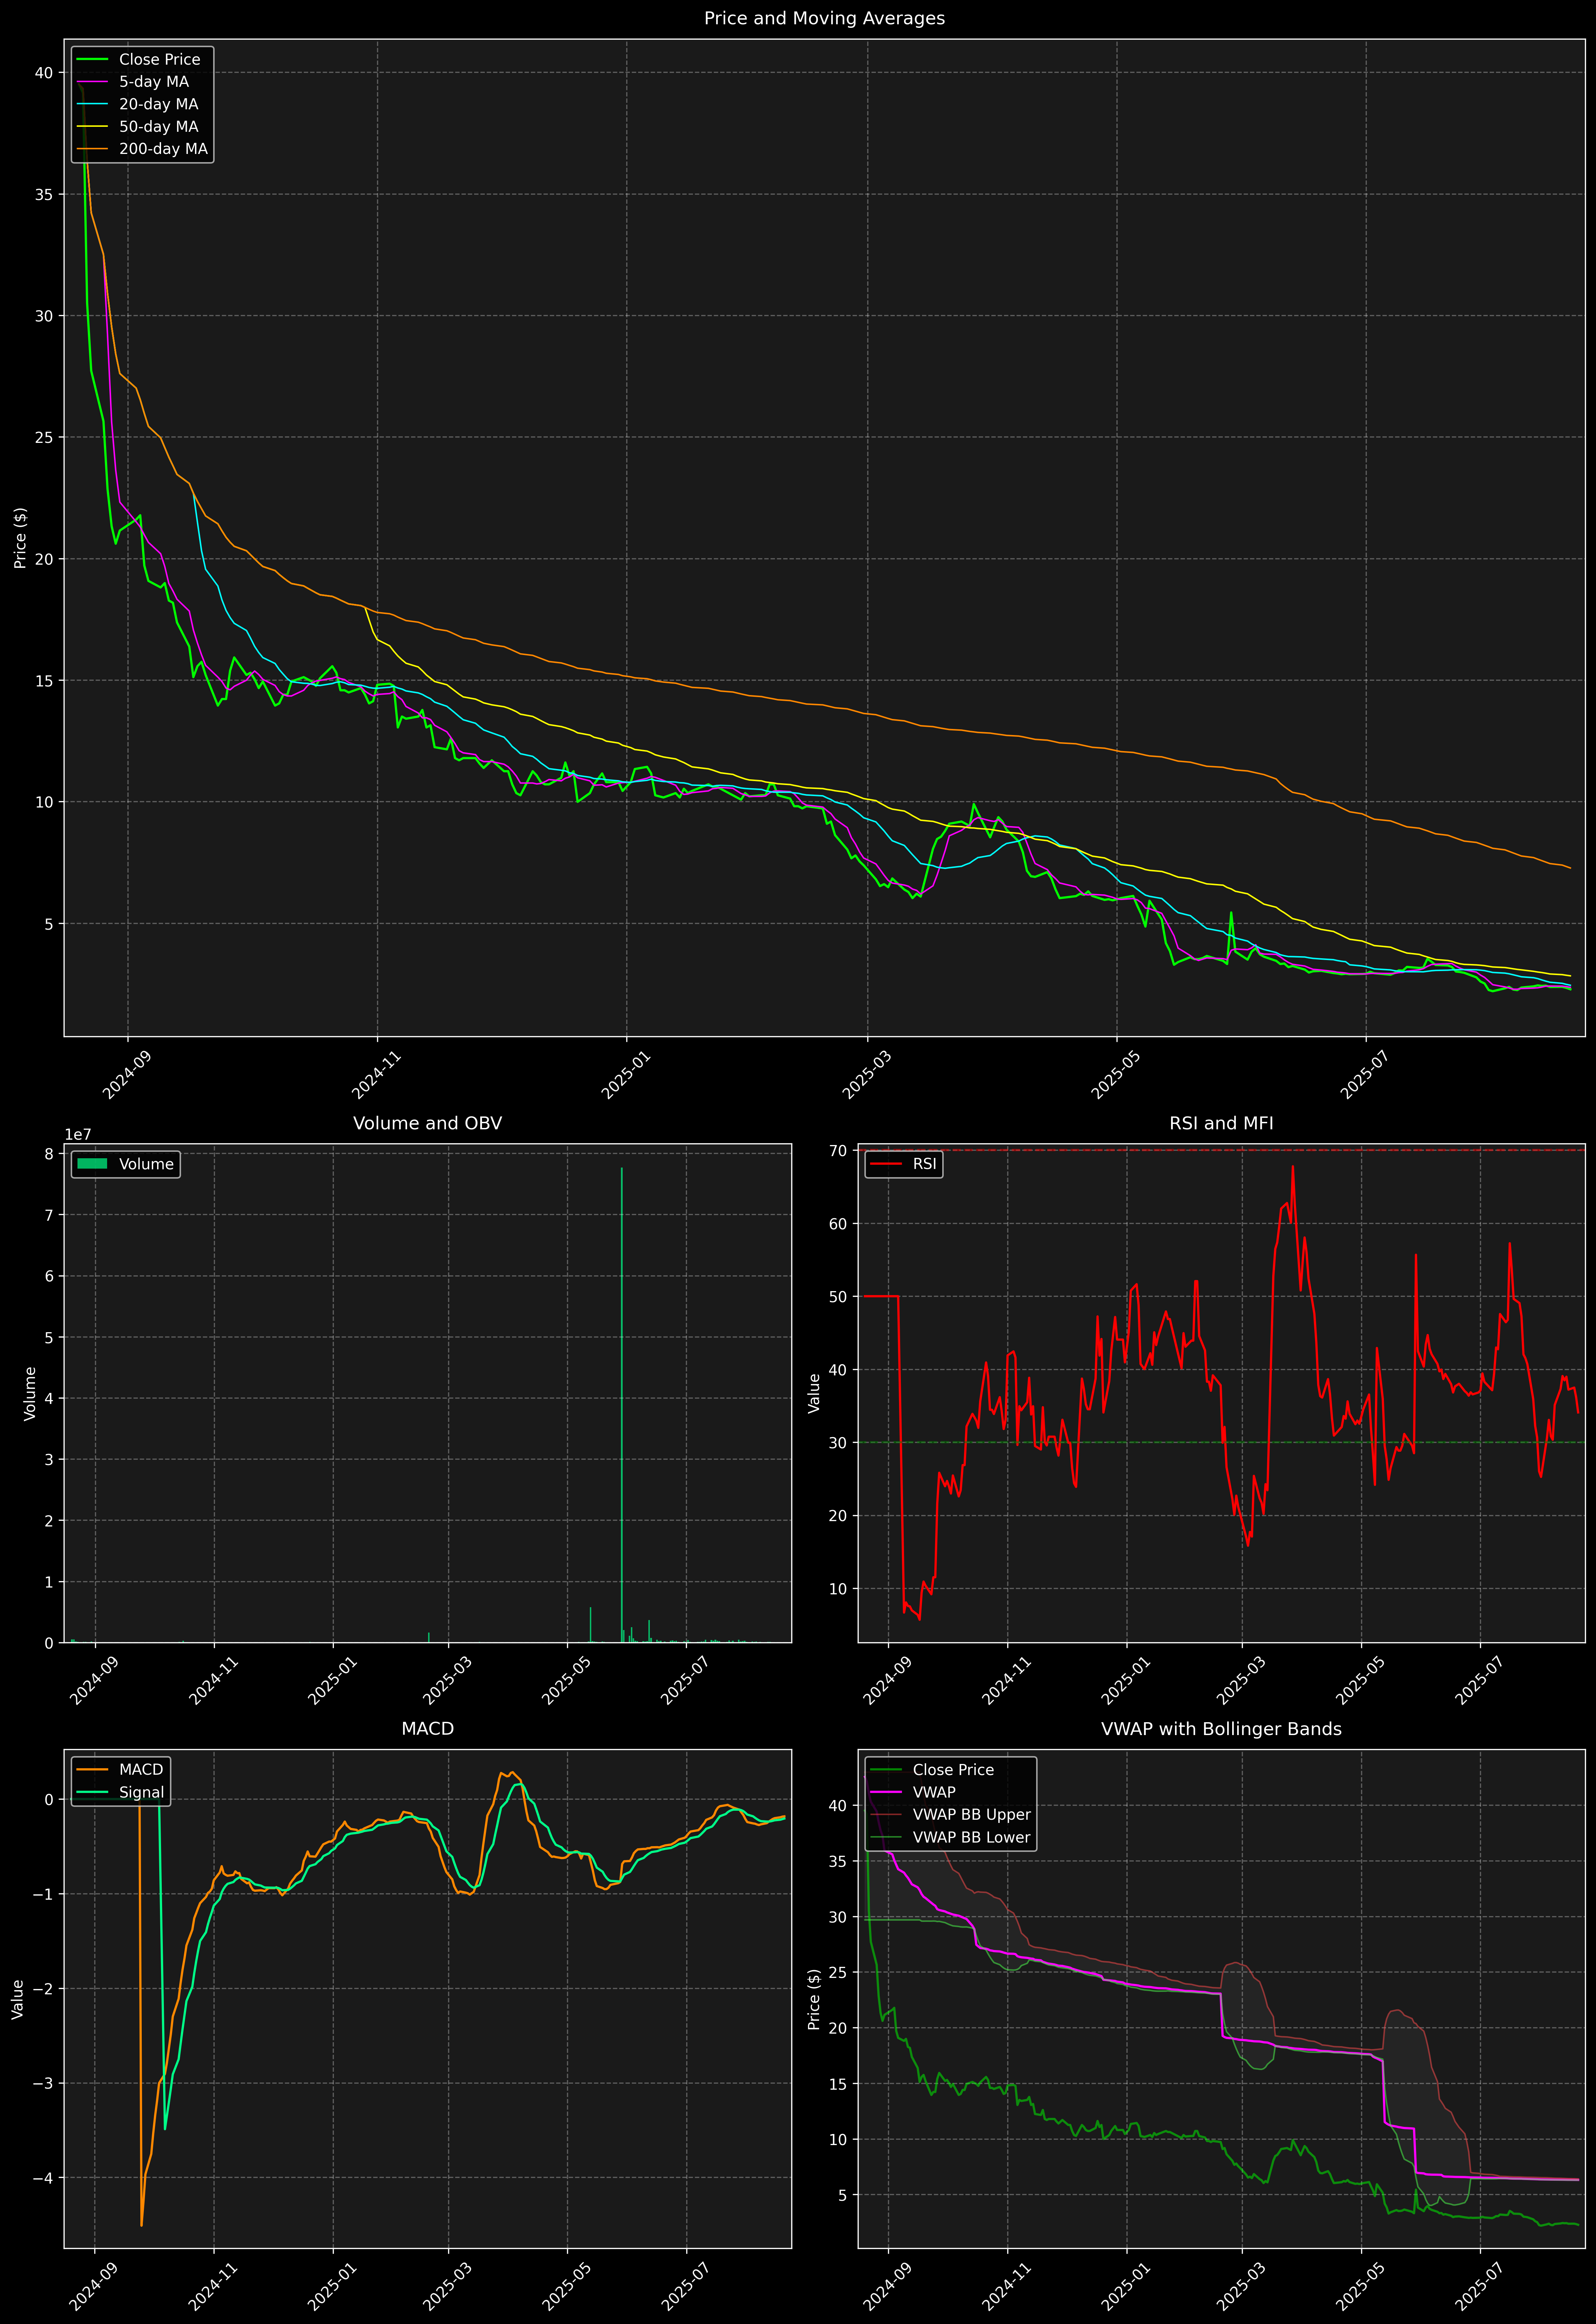This screenshot has width=1596, height=2324.
Task: Click the 20-day MA legend entry
Action: click(158, 104)
